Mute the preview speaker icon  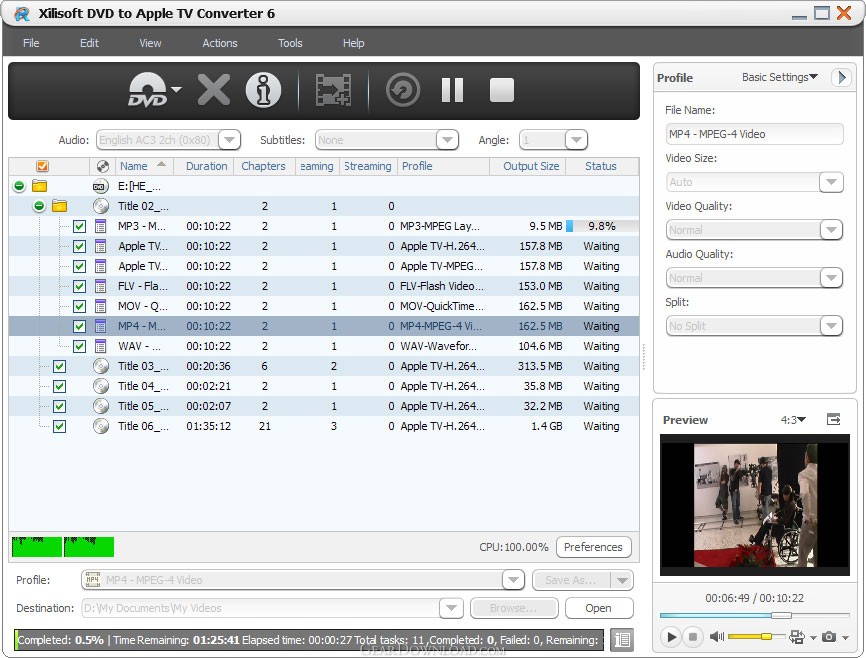(716, 637)
